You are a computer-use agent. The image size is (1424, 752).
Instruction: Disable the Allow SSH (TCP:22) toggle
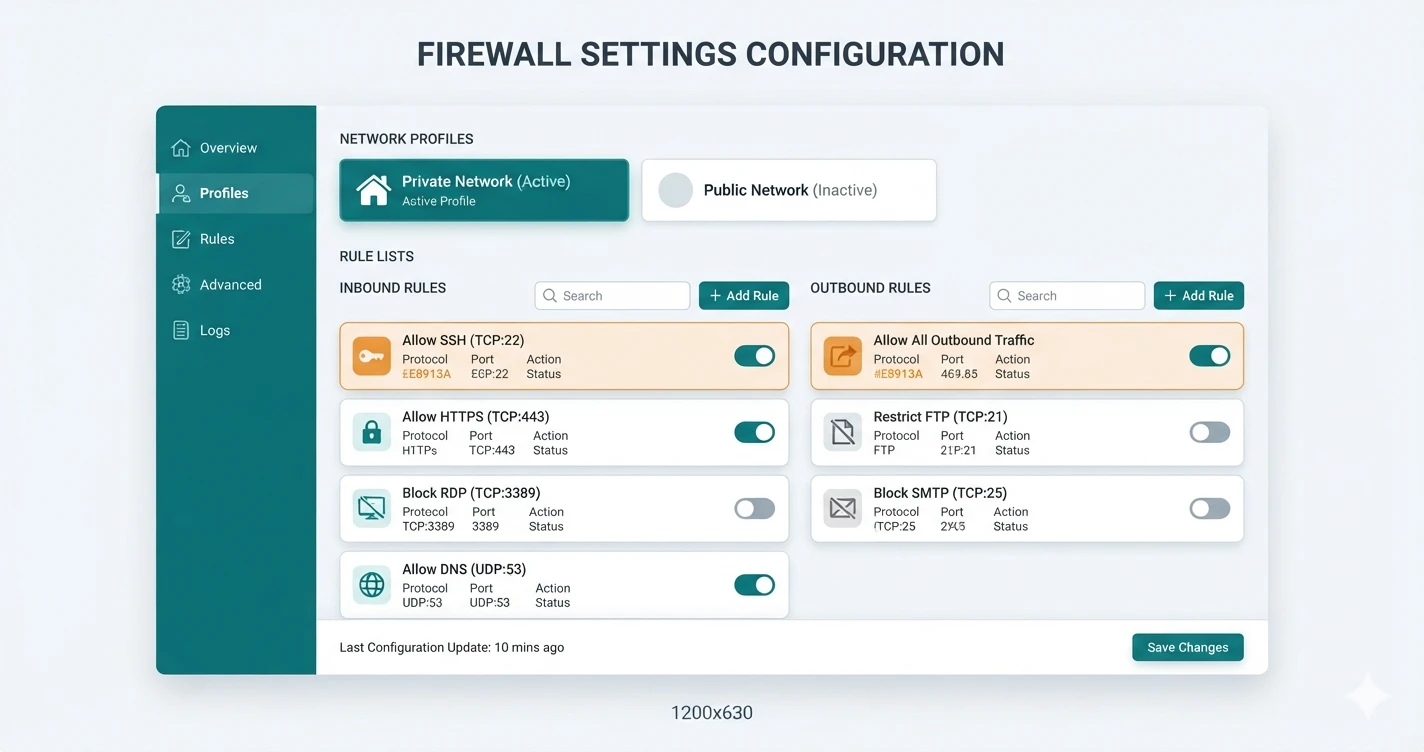click(x=755, y=356)
